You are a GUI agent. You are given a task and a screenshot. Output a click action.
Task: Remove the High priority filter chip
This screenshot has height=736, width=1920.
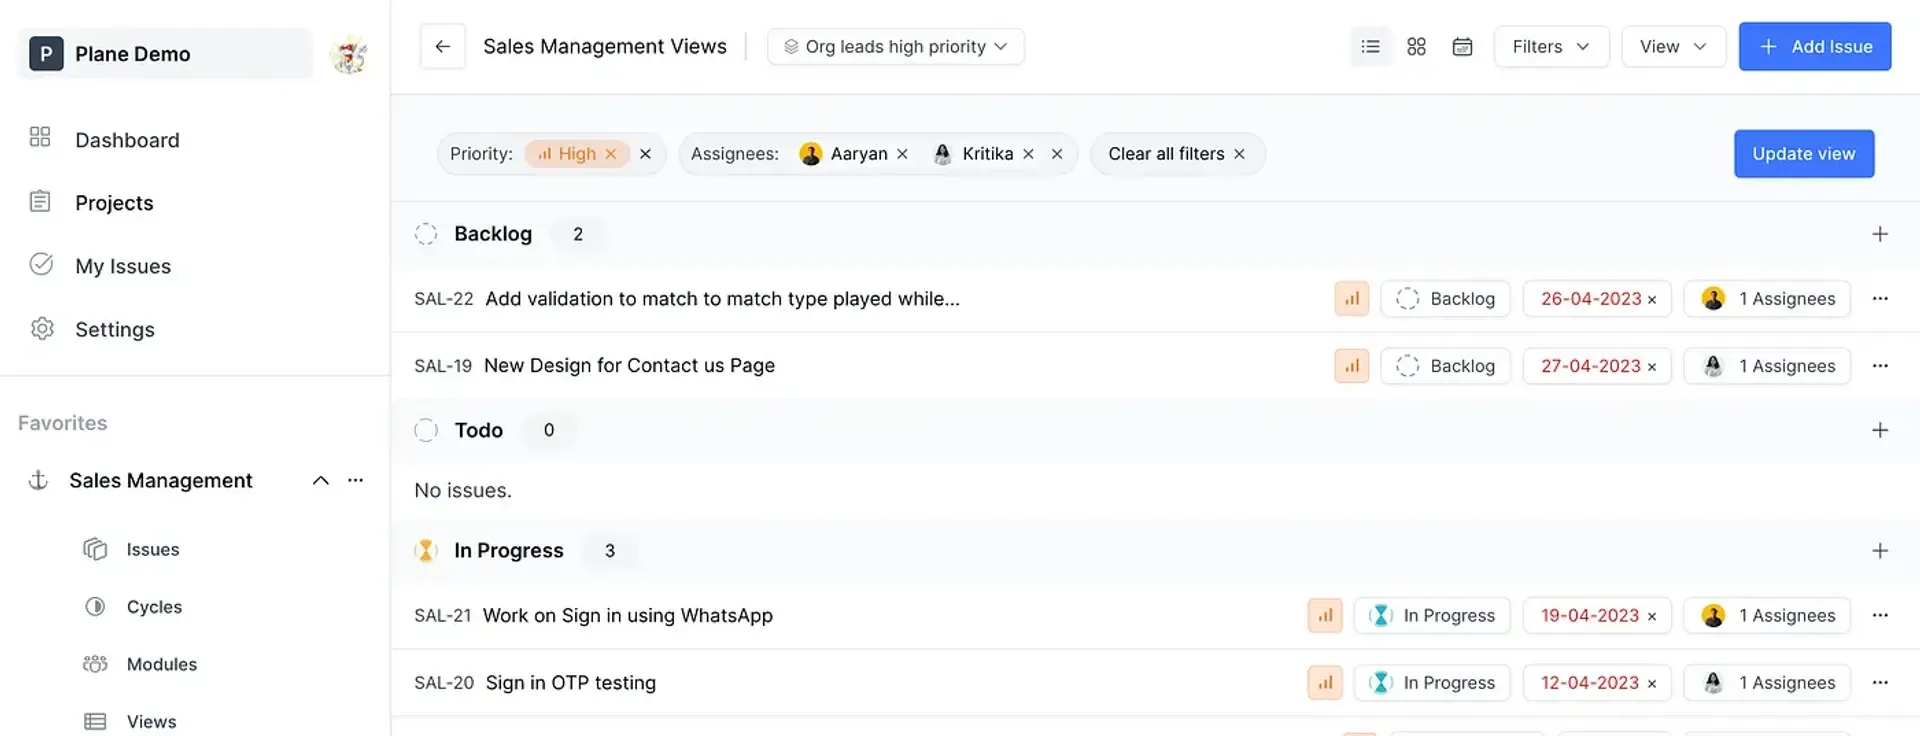point(610,154)
